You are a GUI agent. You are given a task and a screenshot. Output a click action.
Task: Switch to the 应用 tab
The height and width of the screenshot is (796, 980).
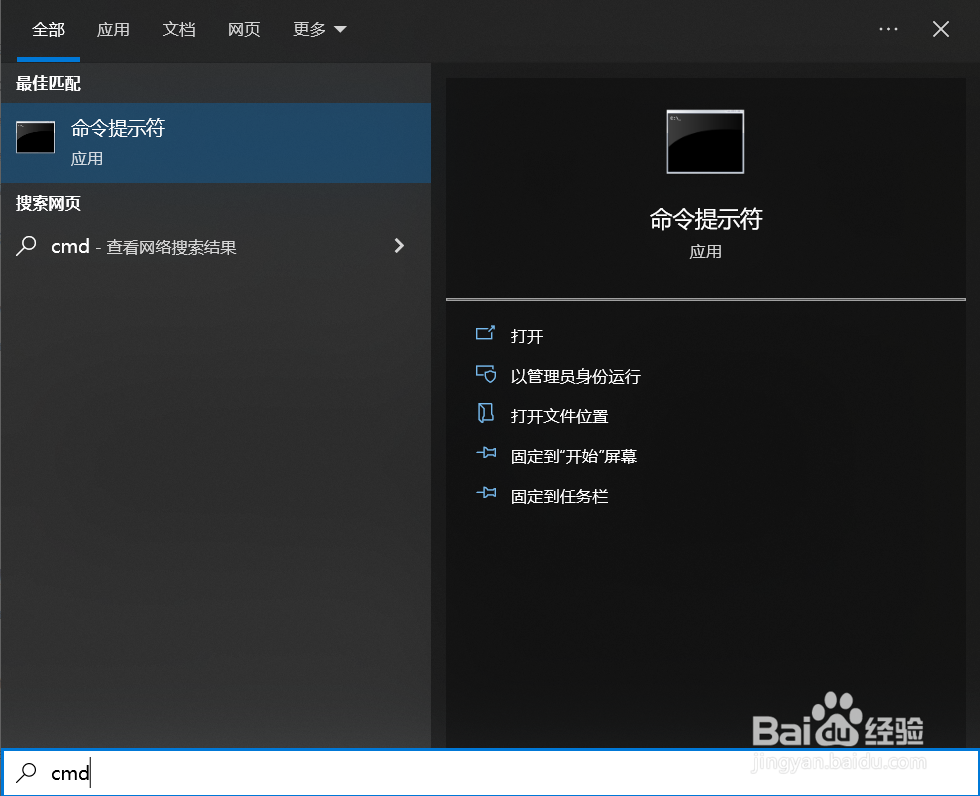[x=113, y=30]
